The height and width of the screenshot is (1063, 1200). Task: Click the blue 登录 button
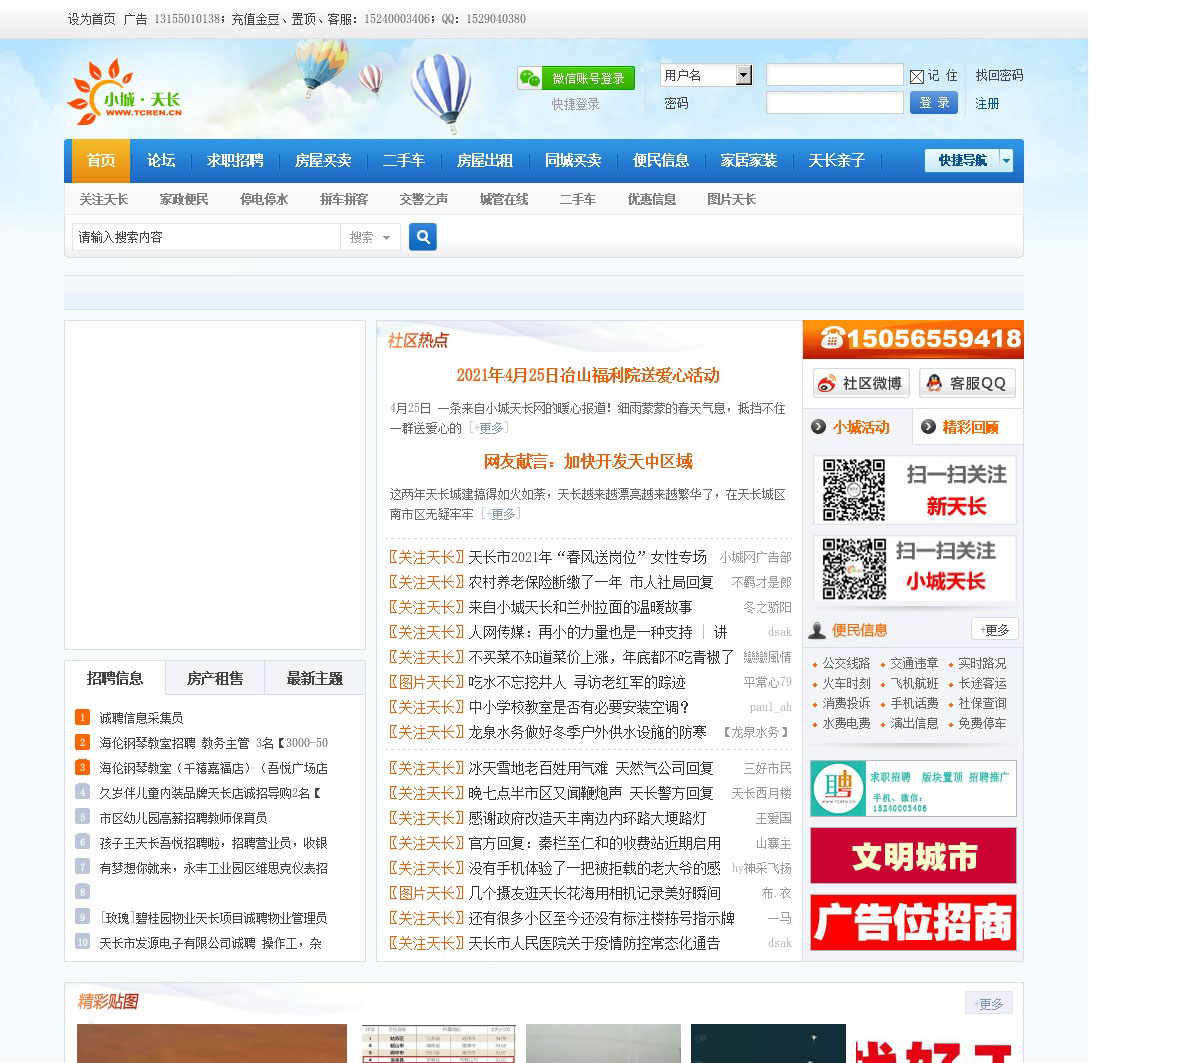pyautogui.click(x=933, y=103)
